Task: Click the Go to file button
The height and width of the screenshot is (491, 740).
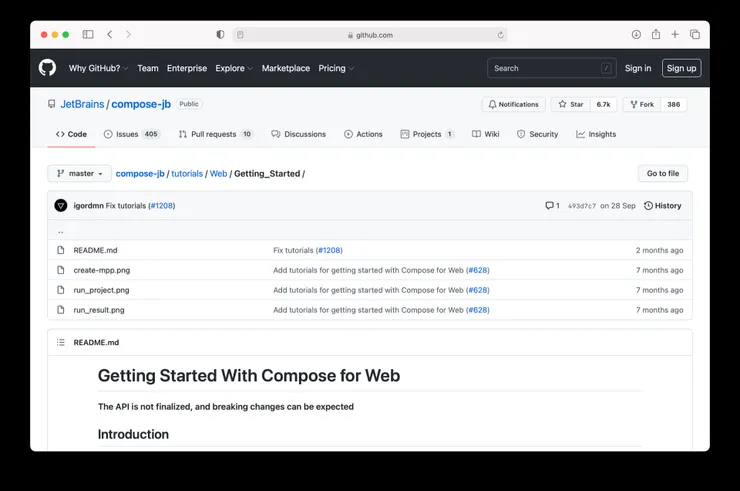Action: pos(662,174)
